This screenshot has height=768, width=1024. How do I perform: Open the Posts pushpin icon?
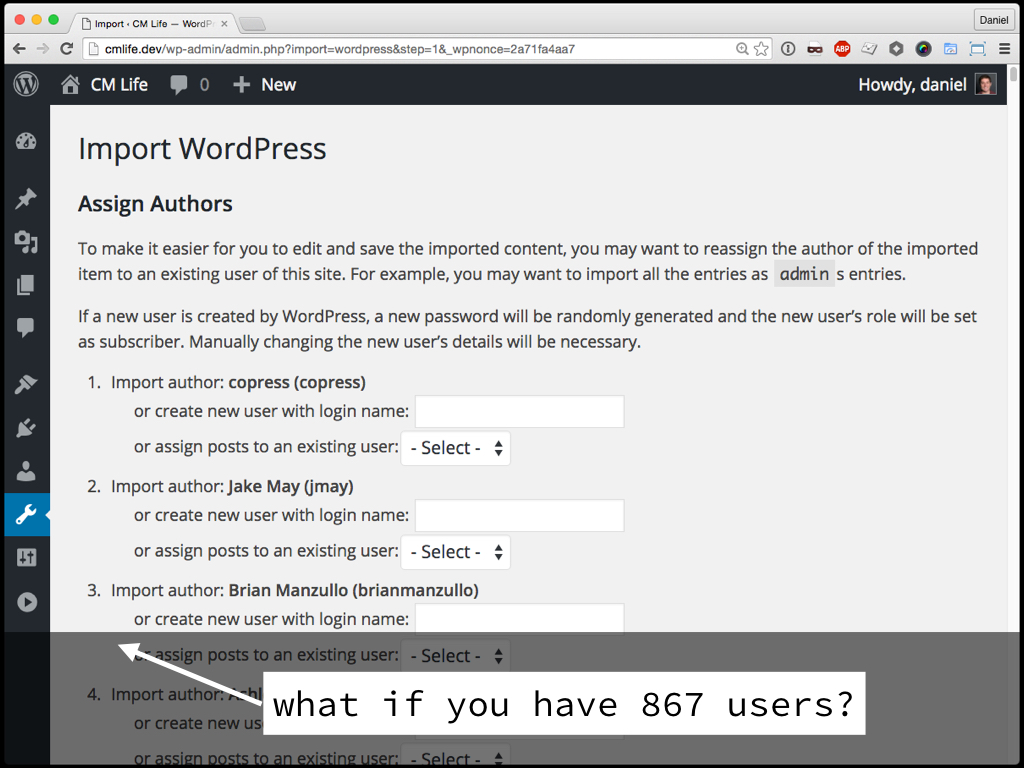click(26, 198)
